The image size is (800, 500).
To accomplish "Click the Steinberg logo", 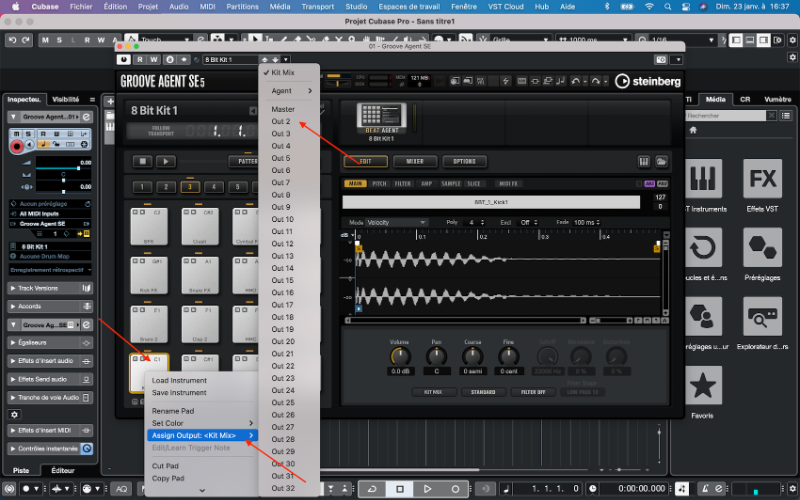I will [x=648, y=81].
